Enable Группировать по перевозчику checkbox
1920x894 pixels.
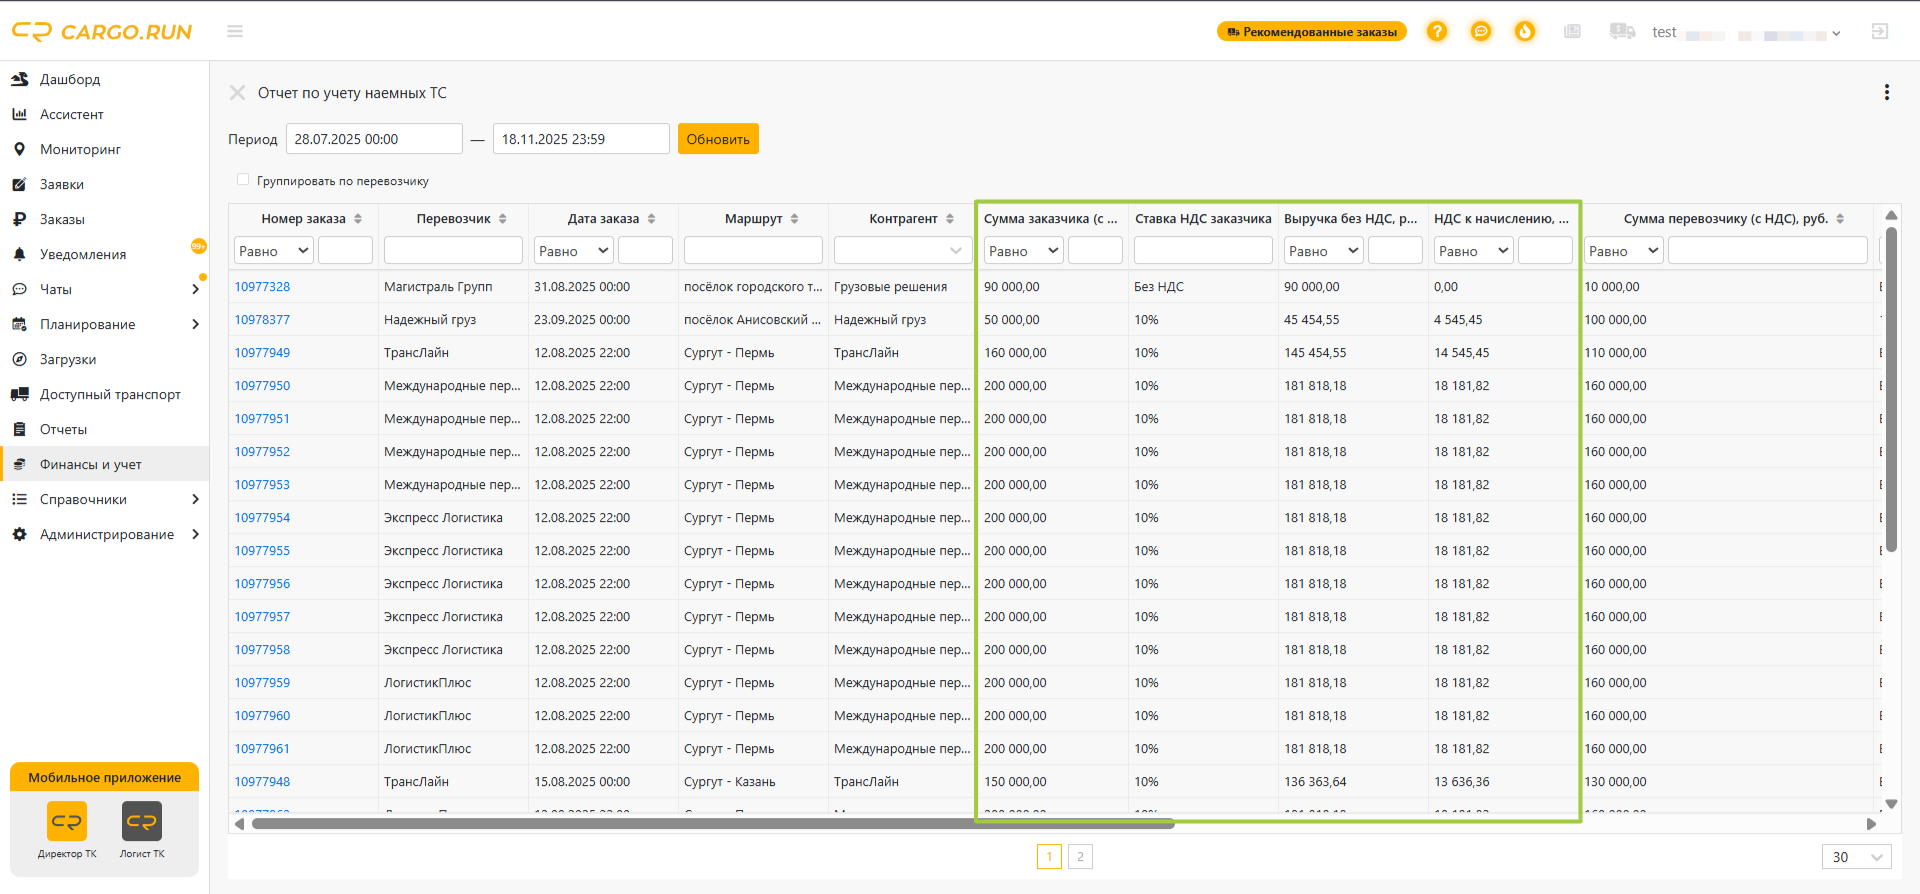tap(242, 180)
